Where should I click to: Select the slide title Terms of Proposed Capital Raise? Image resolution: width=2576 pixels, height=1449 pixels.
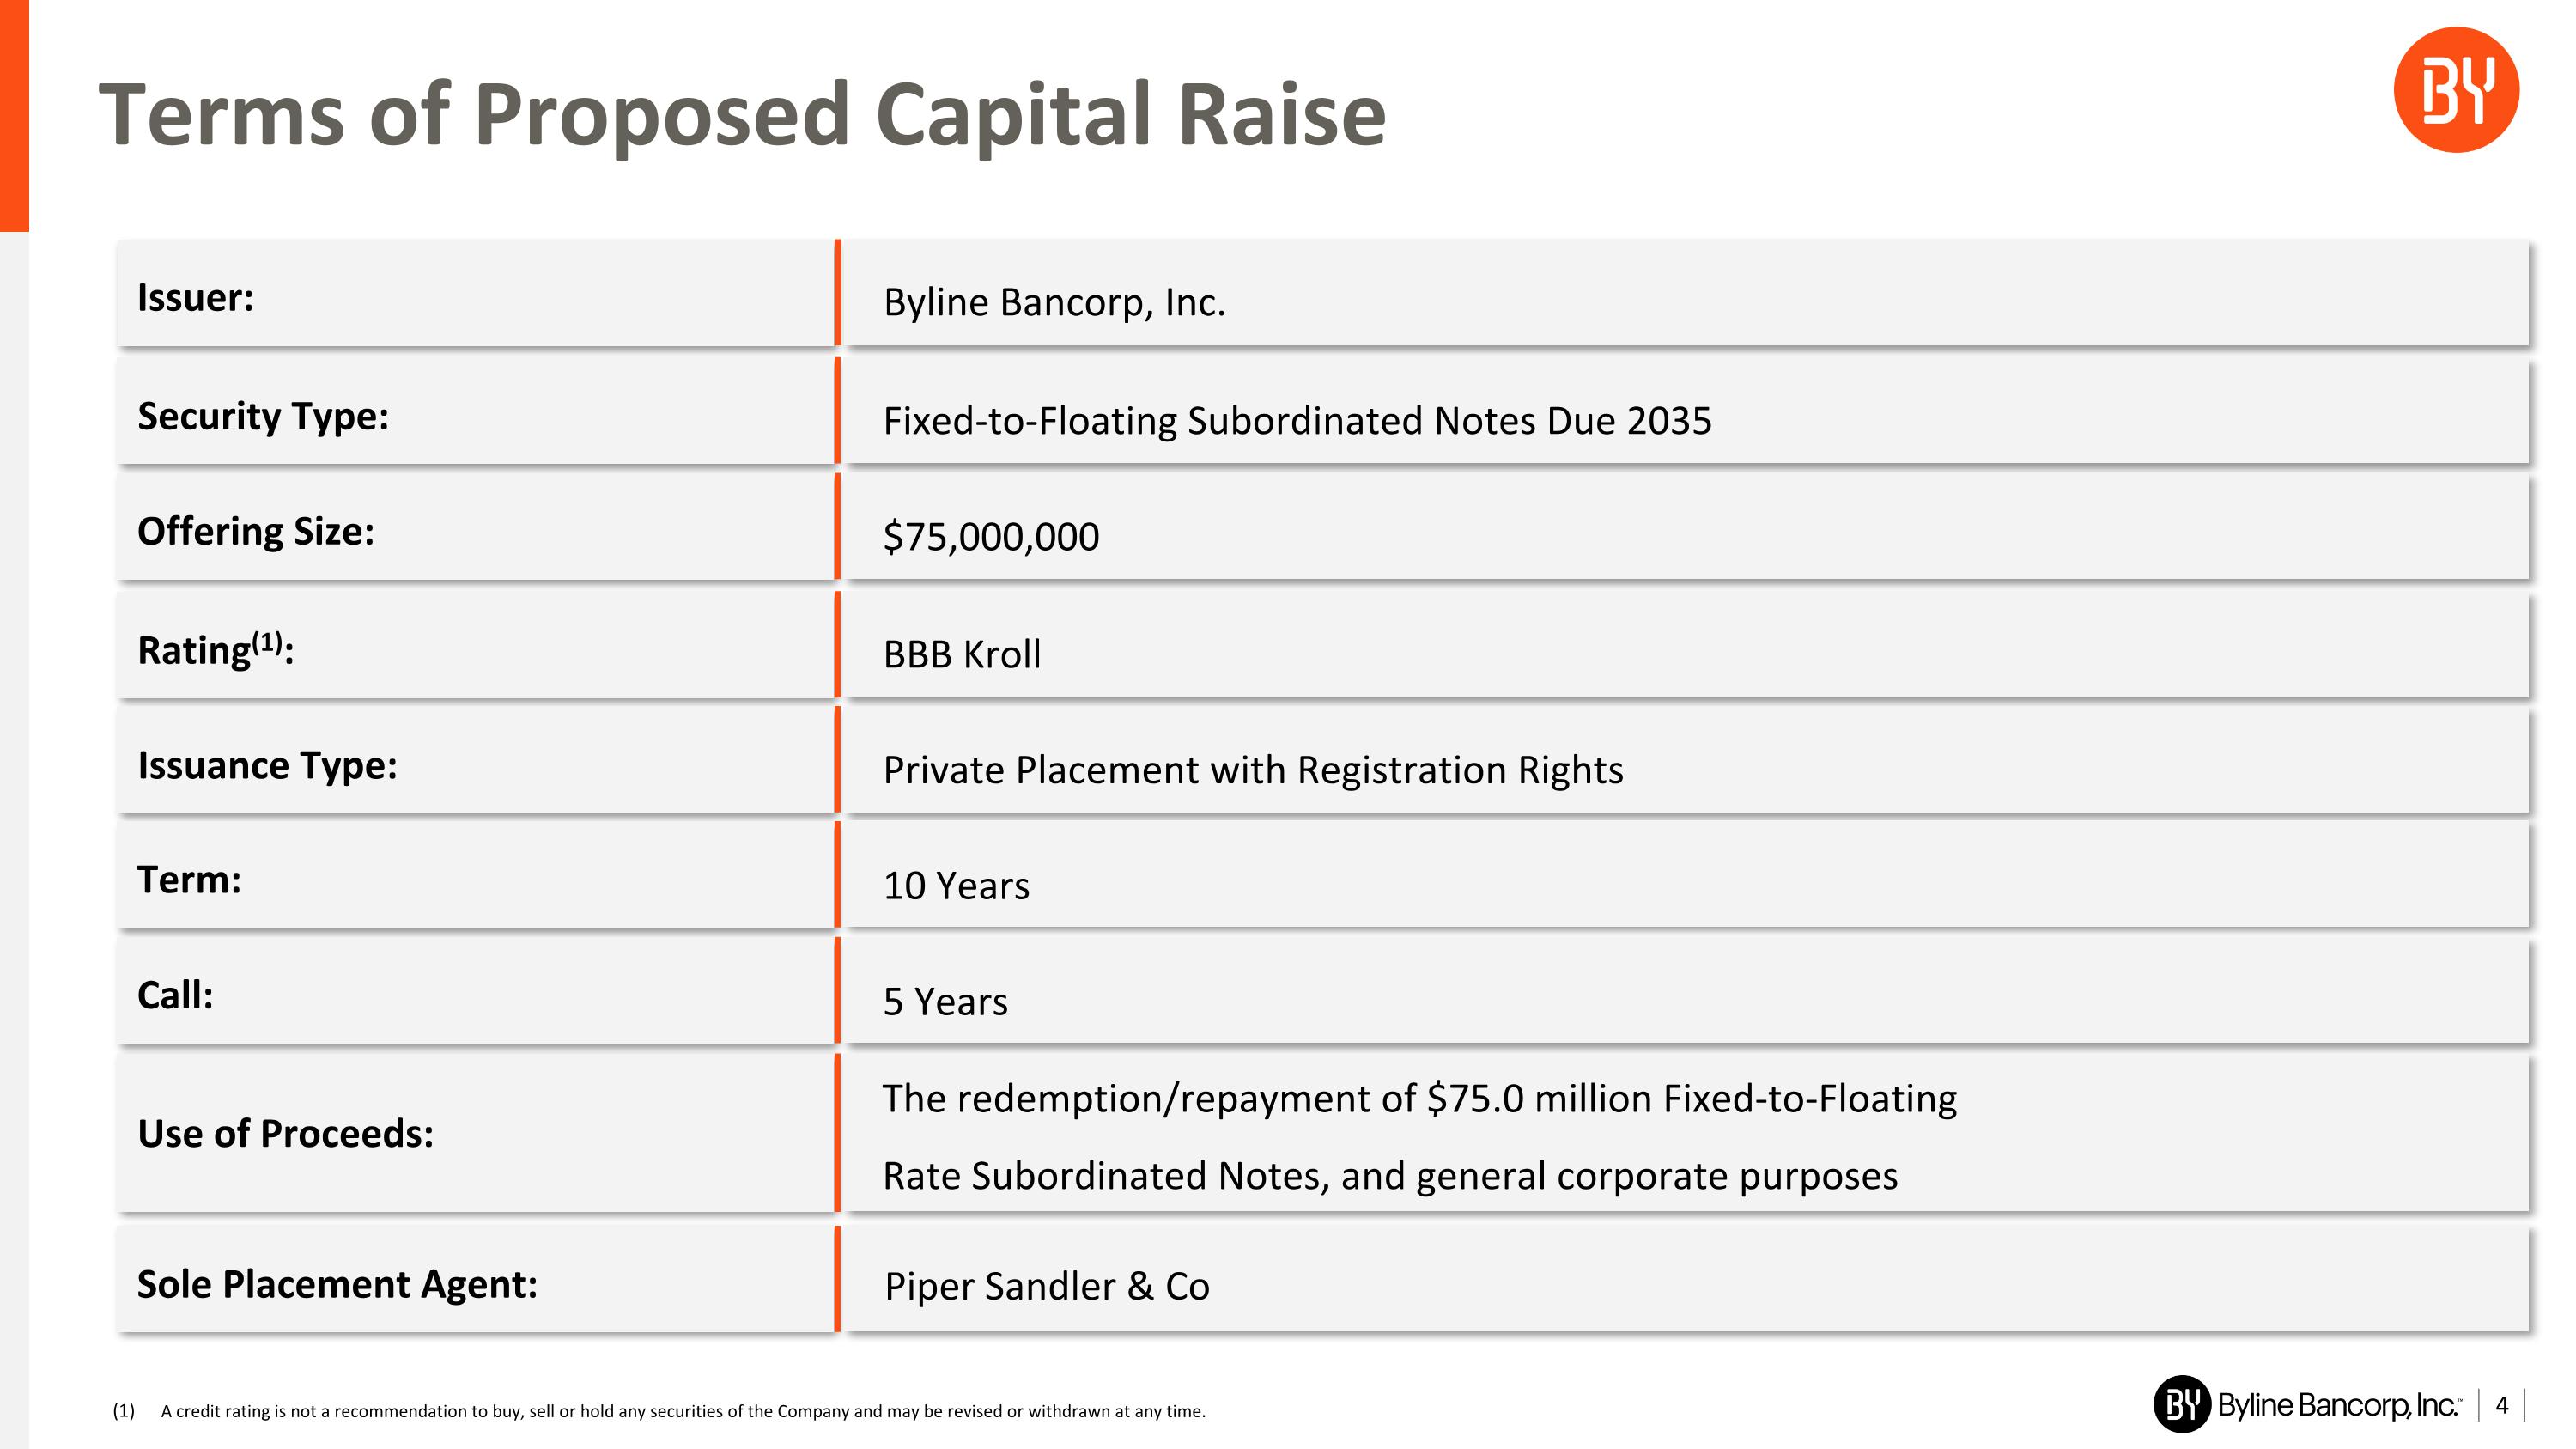coord(742,115)
